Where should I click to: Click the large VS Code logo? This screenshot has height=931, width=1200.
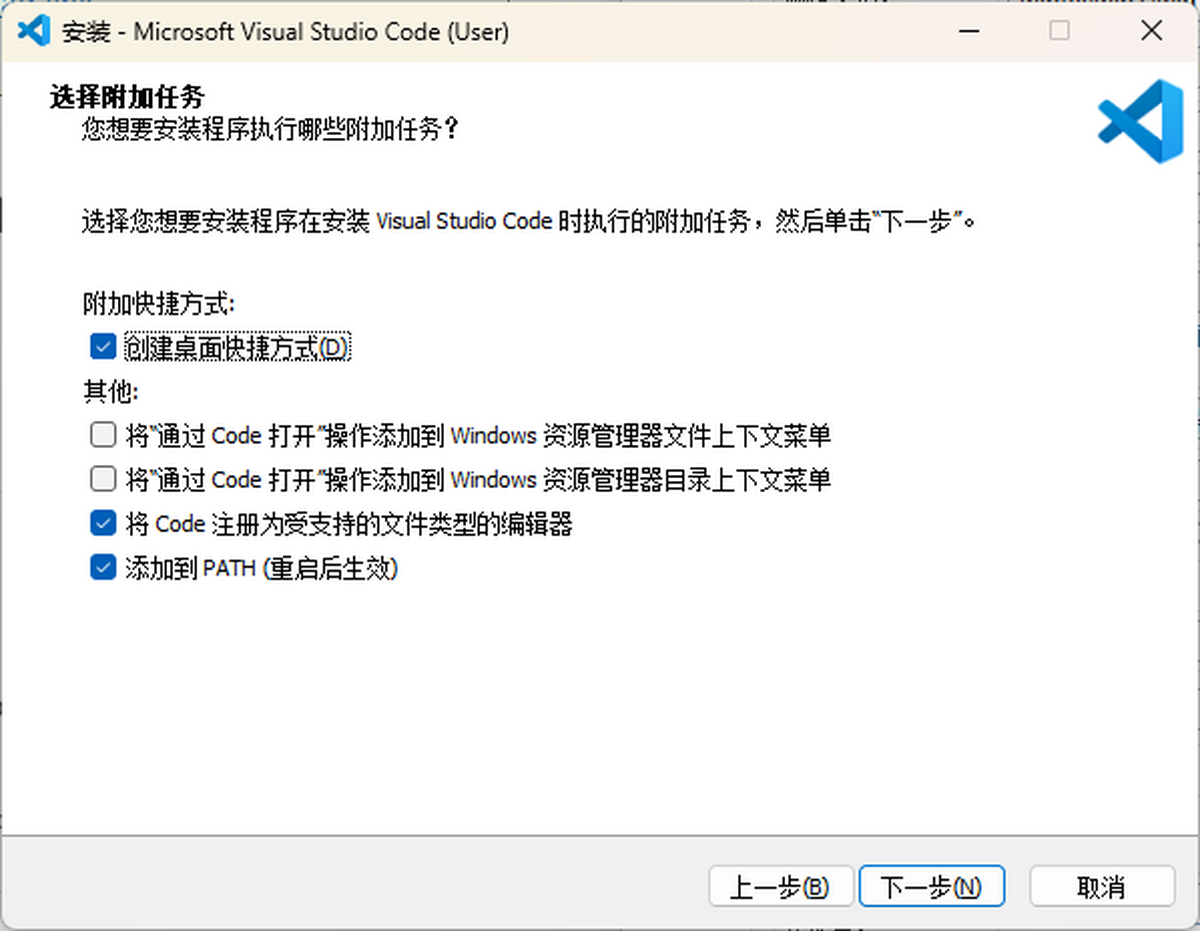[1138, 120]
